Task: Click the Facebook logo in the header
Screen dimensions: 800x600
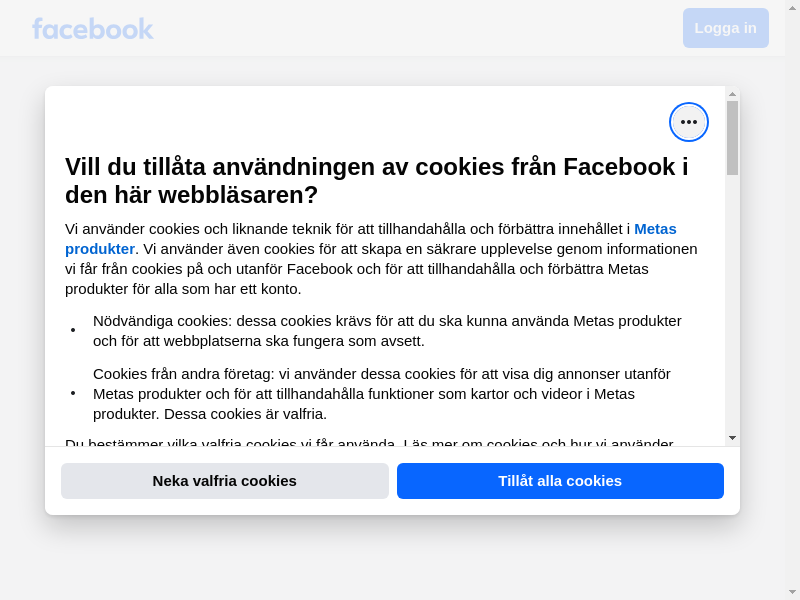Action: (93, 29)
